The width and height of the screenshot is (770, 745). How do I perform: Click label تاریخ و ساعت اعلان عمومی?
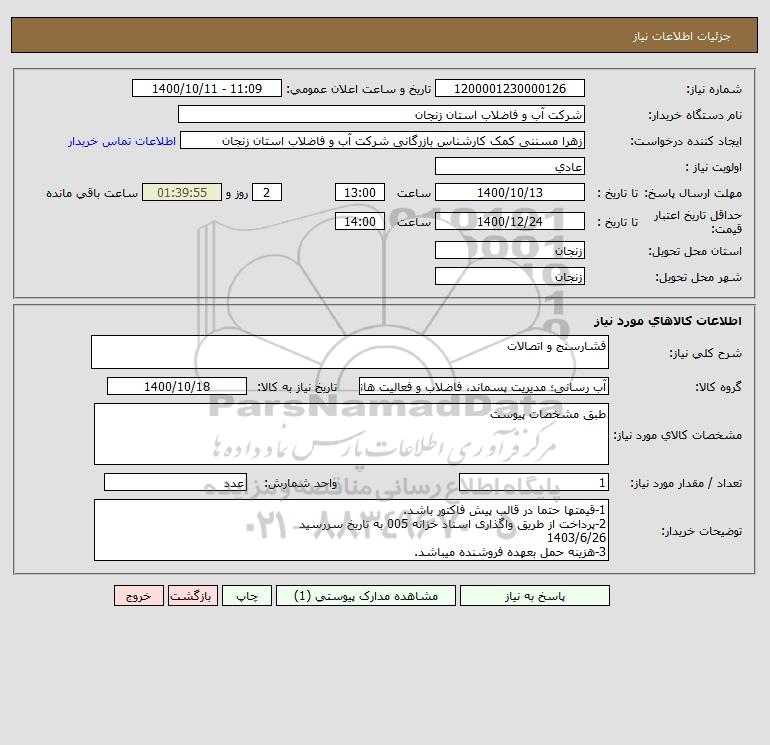(x=358, y=89)
